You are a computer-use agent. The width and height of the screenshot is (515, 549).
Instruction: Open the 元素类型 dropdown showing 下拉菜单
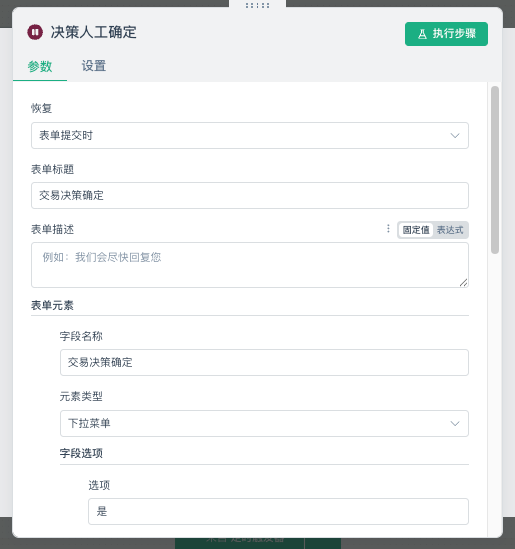264,424
